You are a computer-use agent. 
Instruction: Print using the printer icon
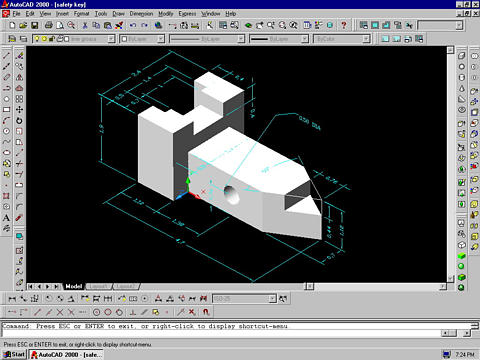click(x=49, y=25)
